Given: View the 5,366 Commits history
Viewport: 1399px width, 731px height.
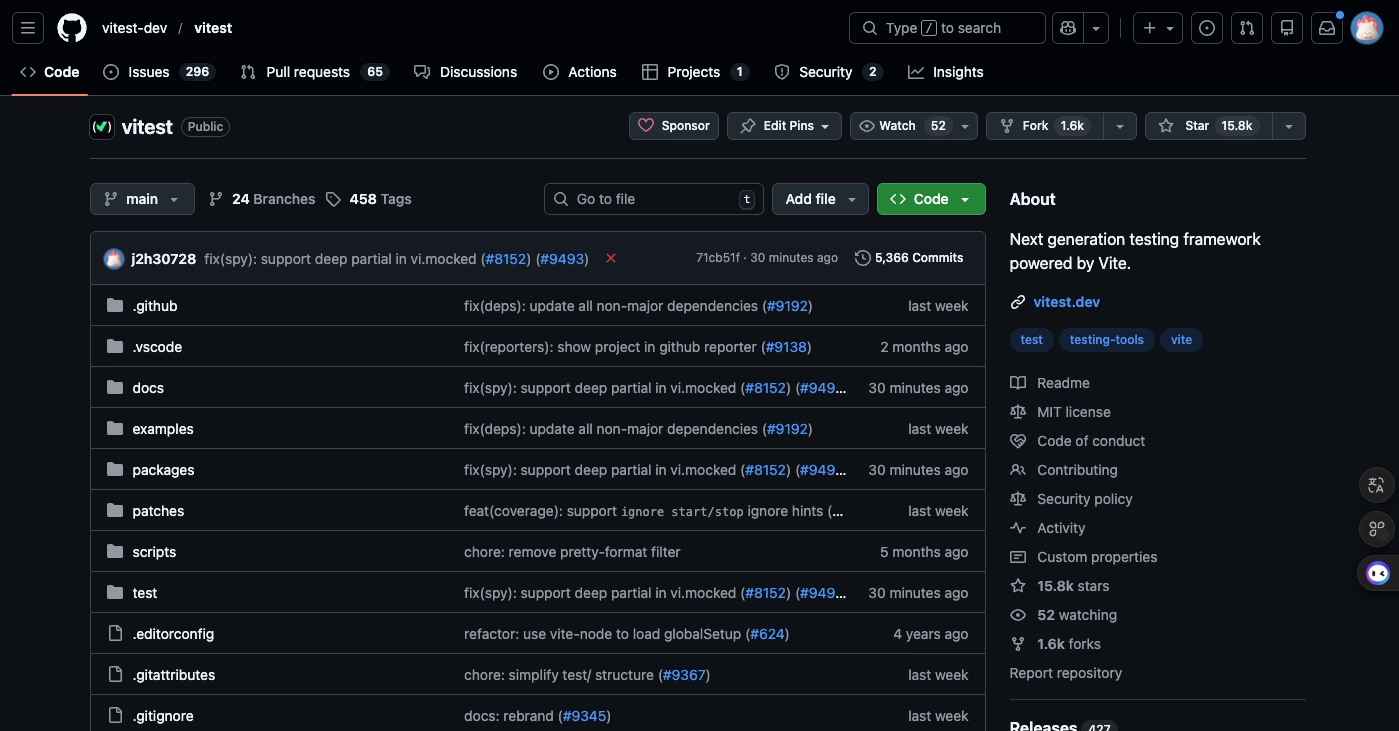Looking at the screenshot, I should pos(909,258).
